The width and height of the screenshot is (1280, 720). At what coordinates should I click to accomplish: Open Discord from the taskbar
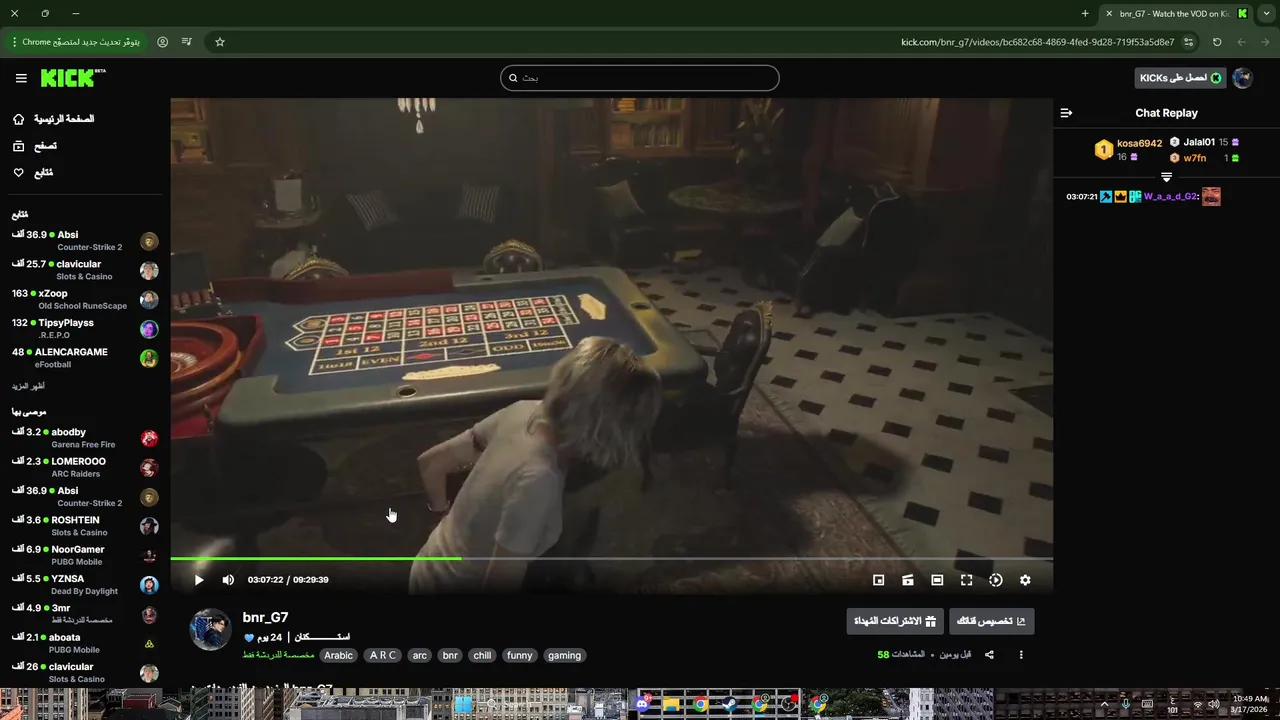click(642, 704)
